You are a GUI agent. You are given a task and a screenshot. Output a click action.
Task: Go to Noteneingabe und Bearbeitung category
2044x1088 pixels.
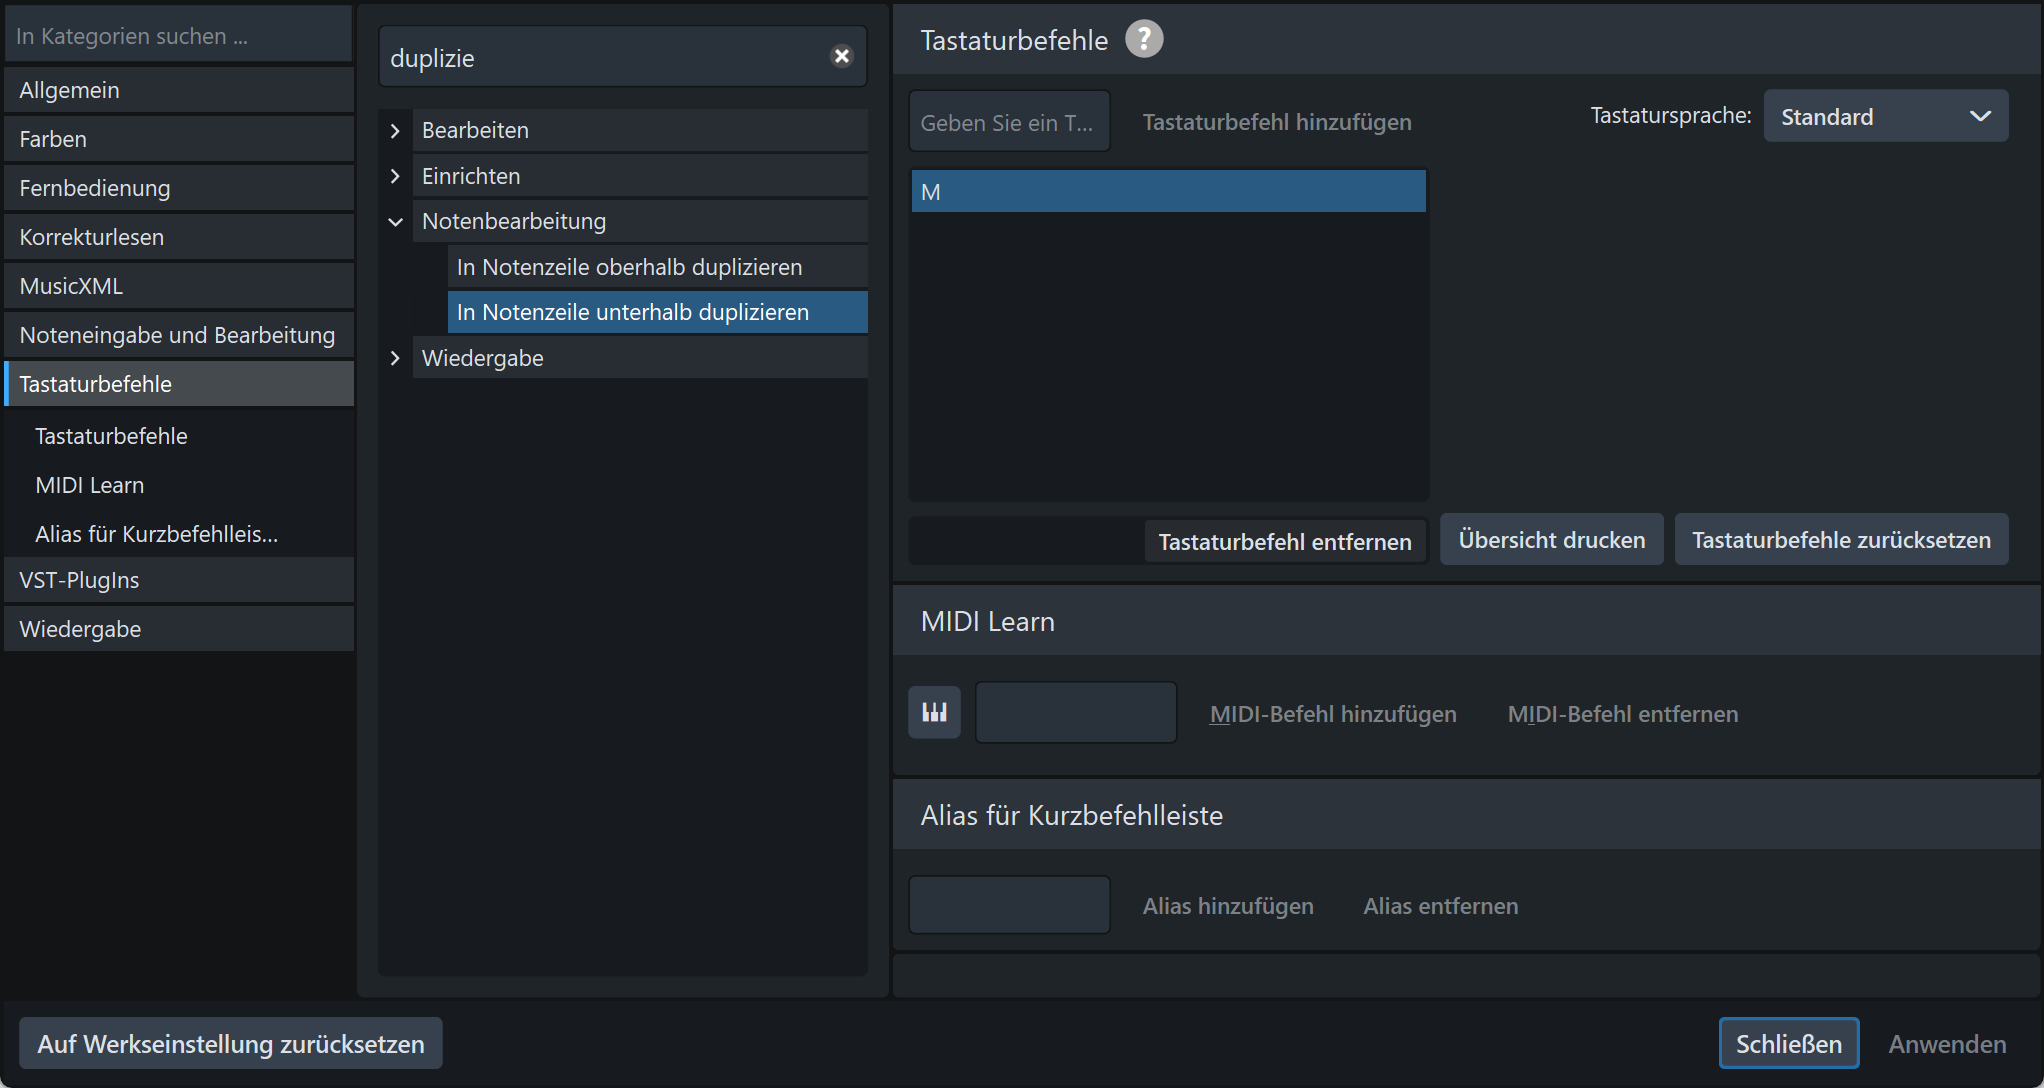tap(178, 335)
